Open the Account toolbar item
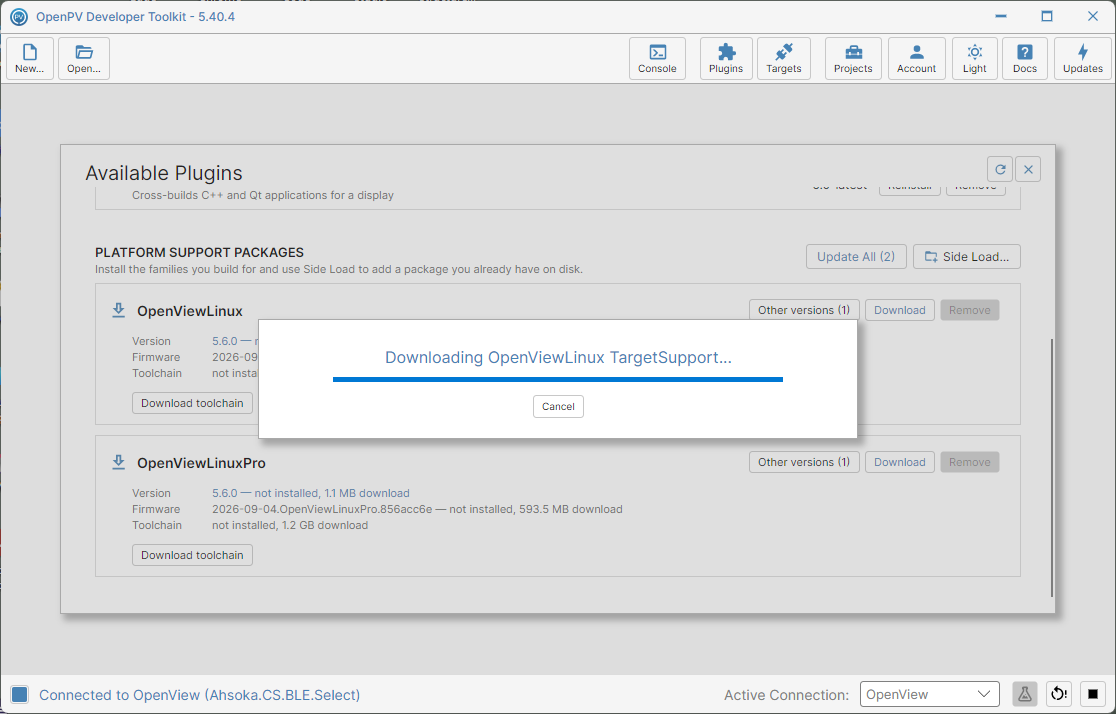 click(x=916, y=58)
